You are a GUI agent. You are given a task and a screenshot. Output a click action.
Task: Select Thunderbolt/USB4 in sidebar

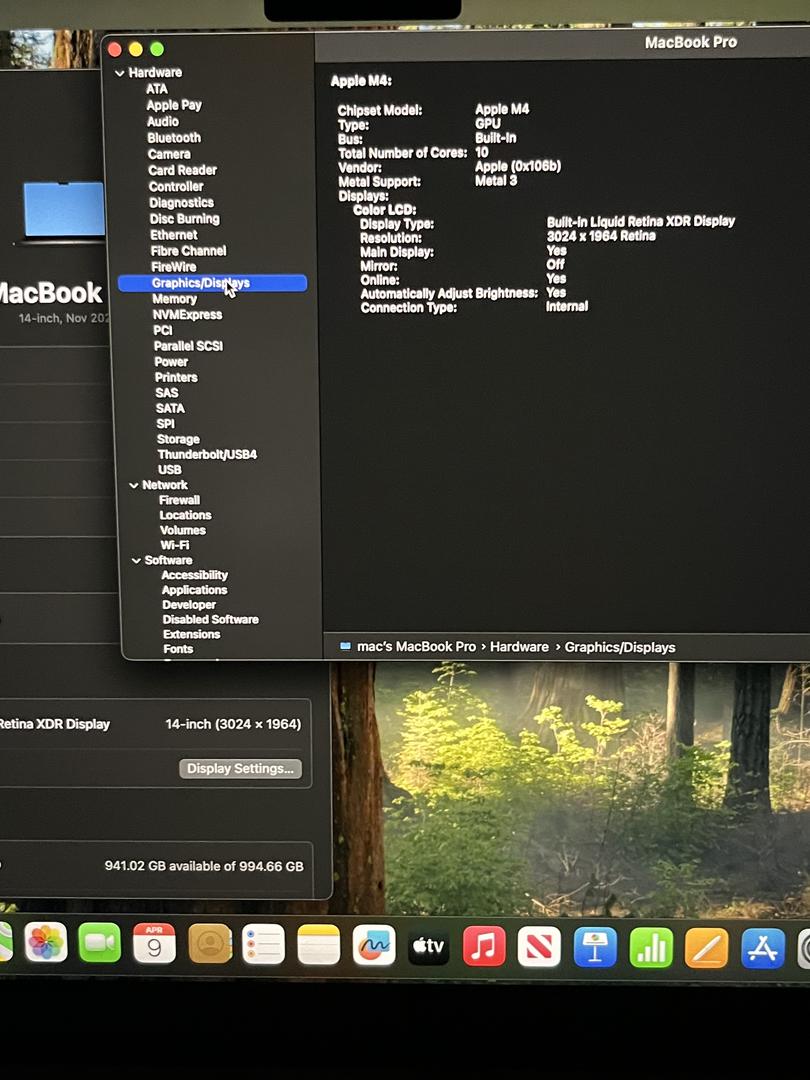tap(207, 455)
